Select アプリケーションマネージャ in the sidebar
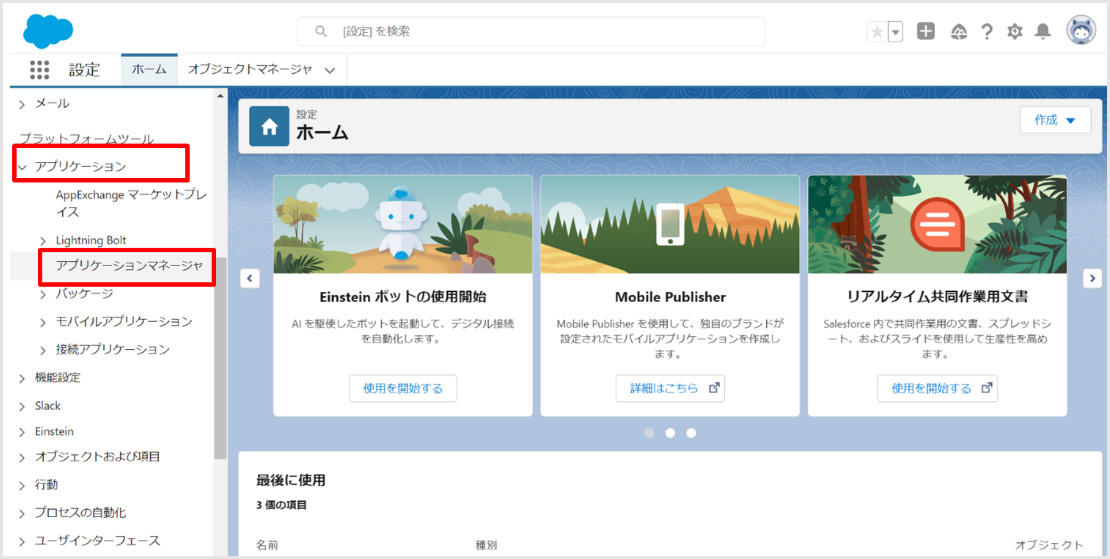 [129, 266]
